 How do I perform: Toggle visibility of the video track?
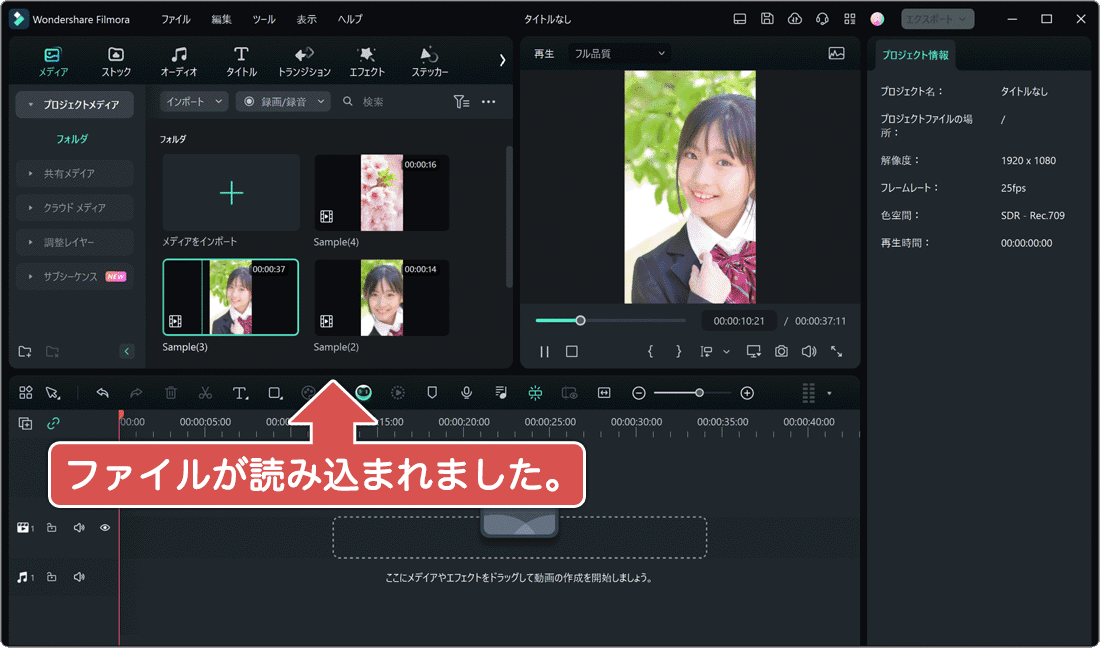[104, 527]
